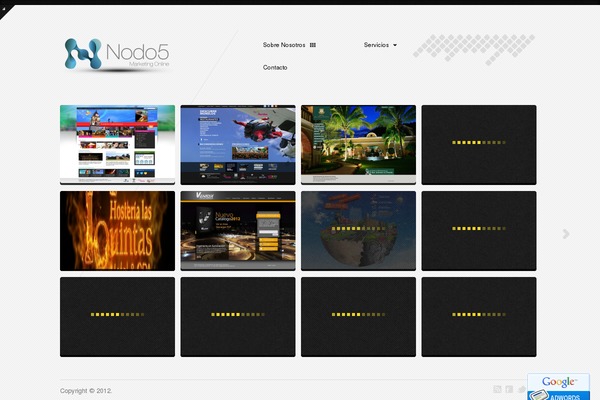This screenshot has width=600, height=400.
Task: Click the next page arrow beside the gallery
Action: click(566, 234)
